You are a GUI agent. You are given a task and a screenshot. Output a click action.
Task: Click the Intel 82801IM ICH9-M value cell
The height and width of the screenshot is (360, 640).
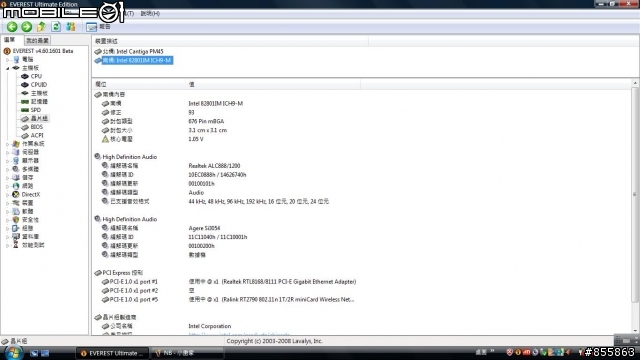[216, 104]
